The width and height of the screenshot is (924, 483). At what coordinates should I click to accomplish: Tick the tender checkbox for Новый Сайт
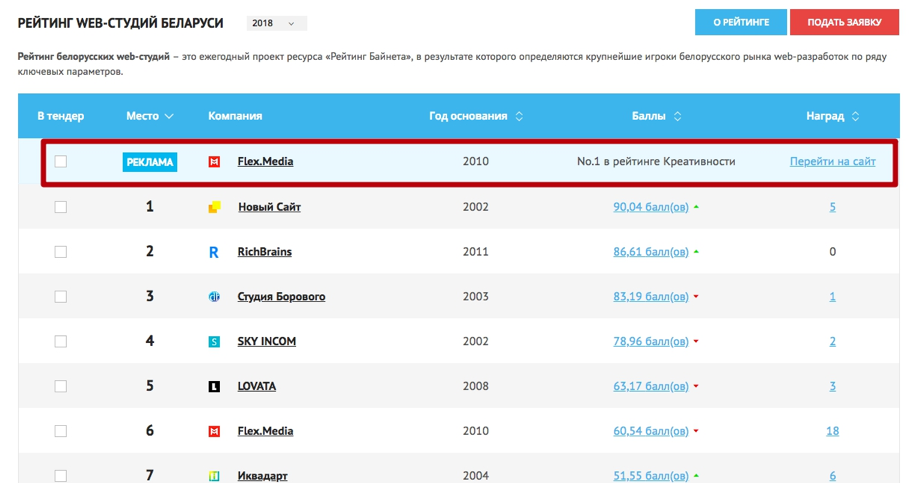click(61, 207)
